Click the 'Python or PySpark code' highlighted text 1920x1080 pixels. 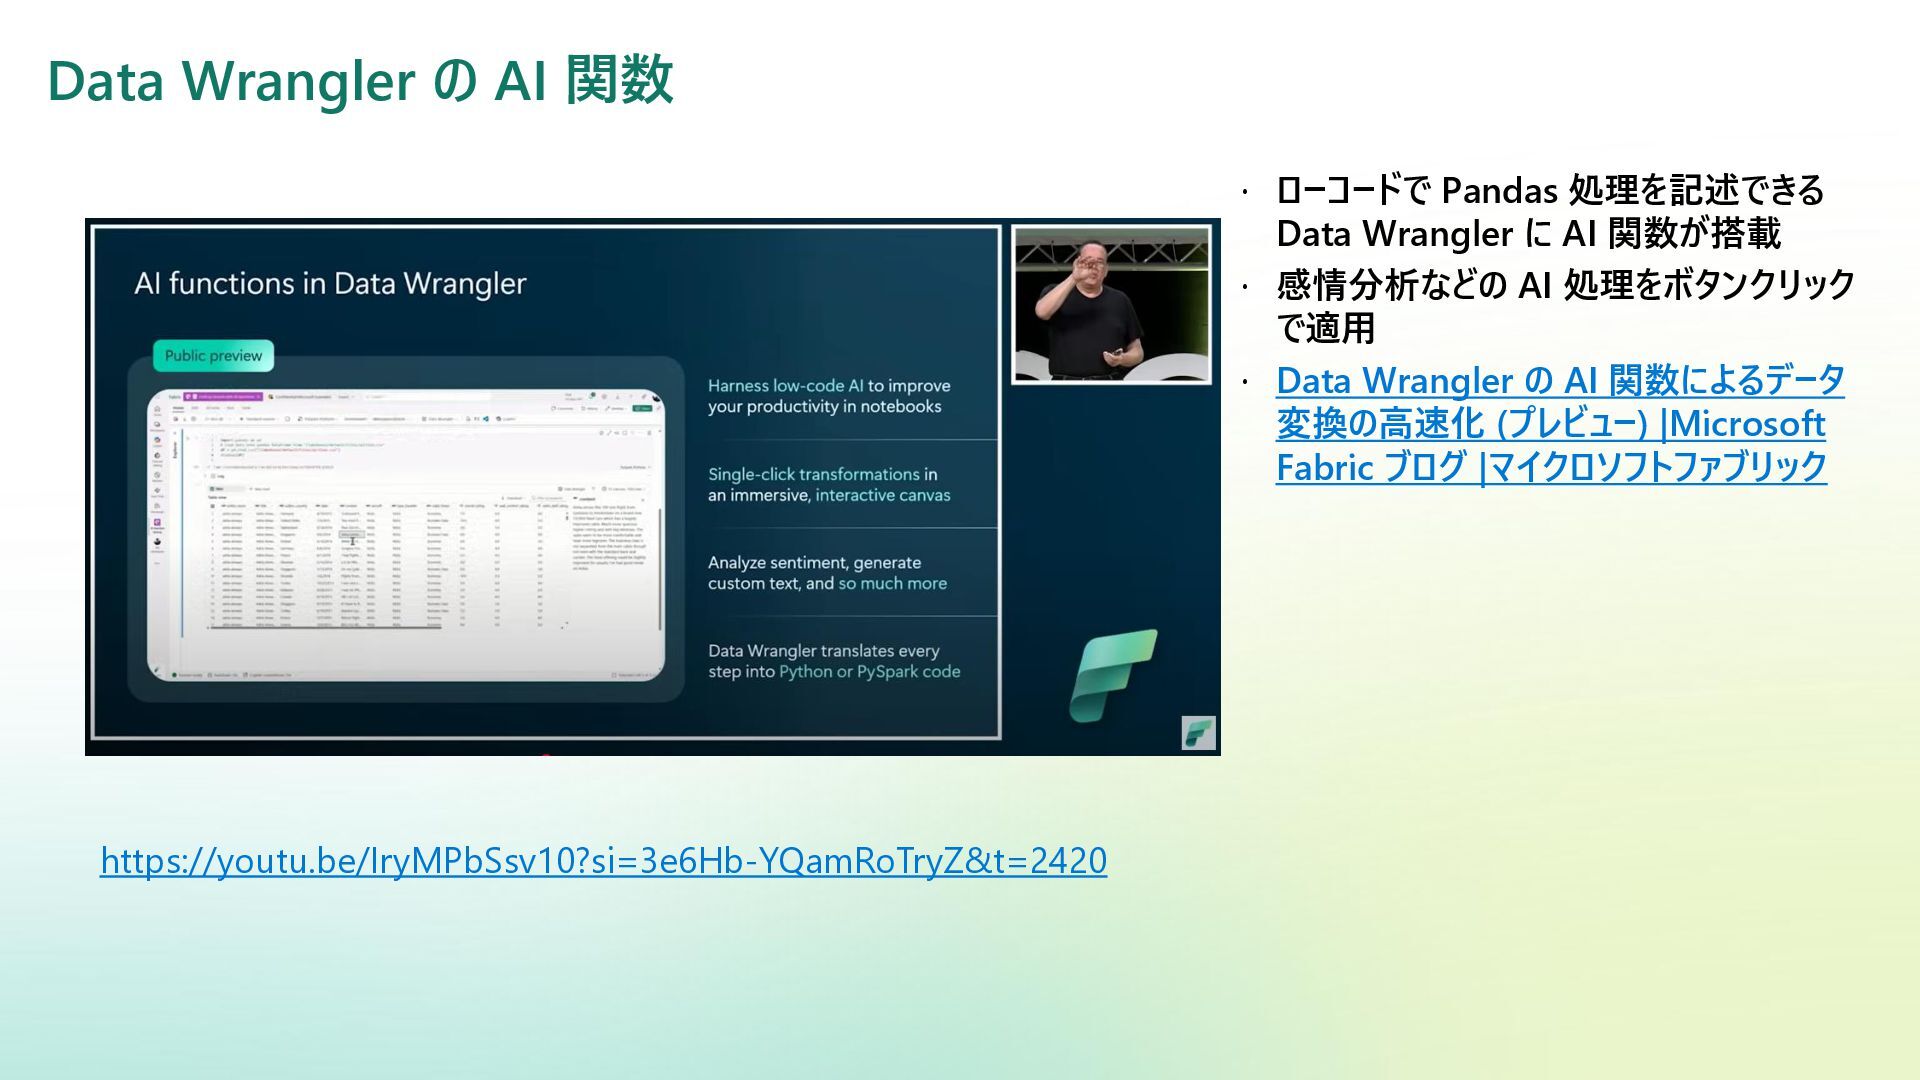869,672
